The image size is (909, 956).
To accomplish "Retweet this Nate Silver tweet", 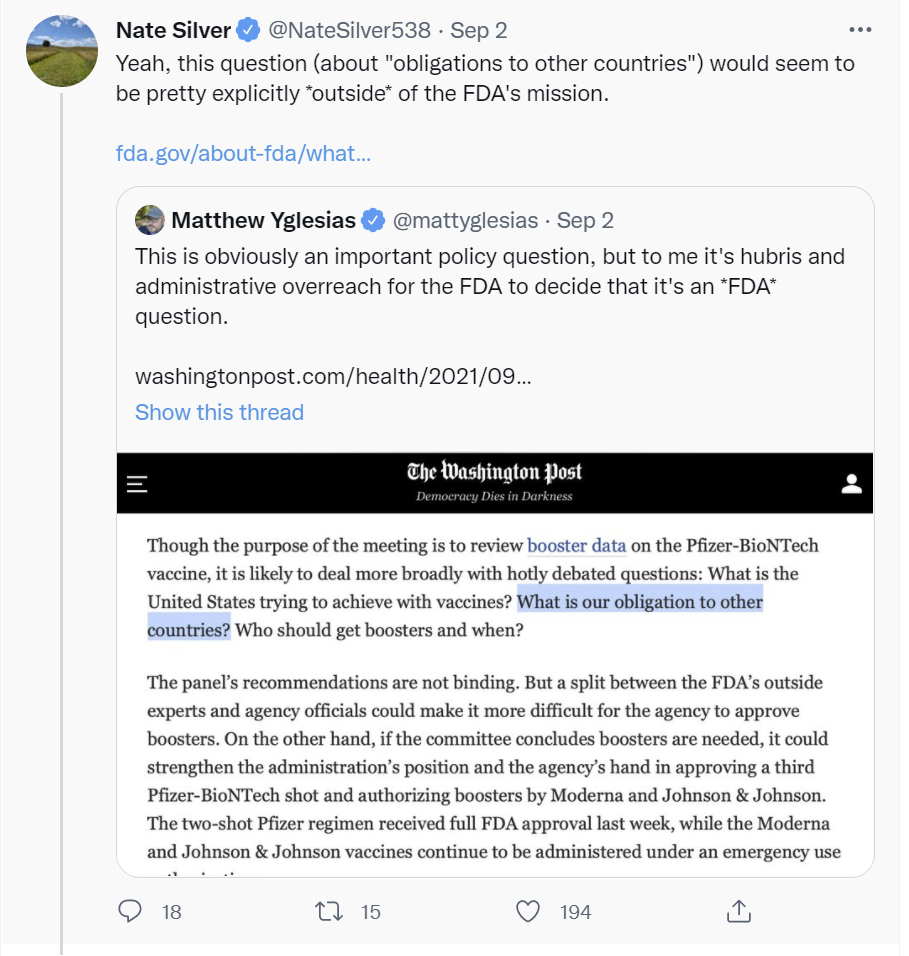I will [329, 911].
